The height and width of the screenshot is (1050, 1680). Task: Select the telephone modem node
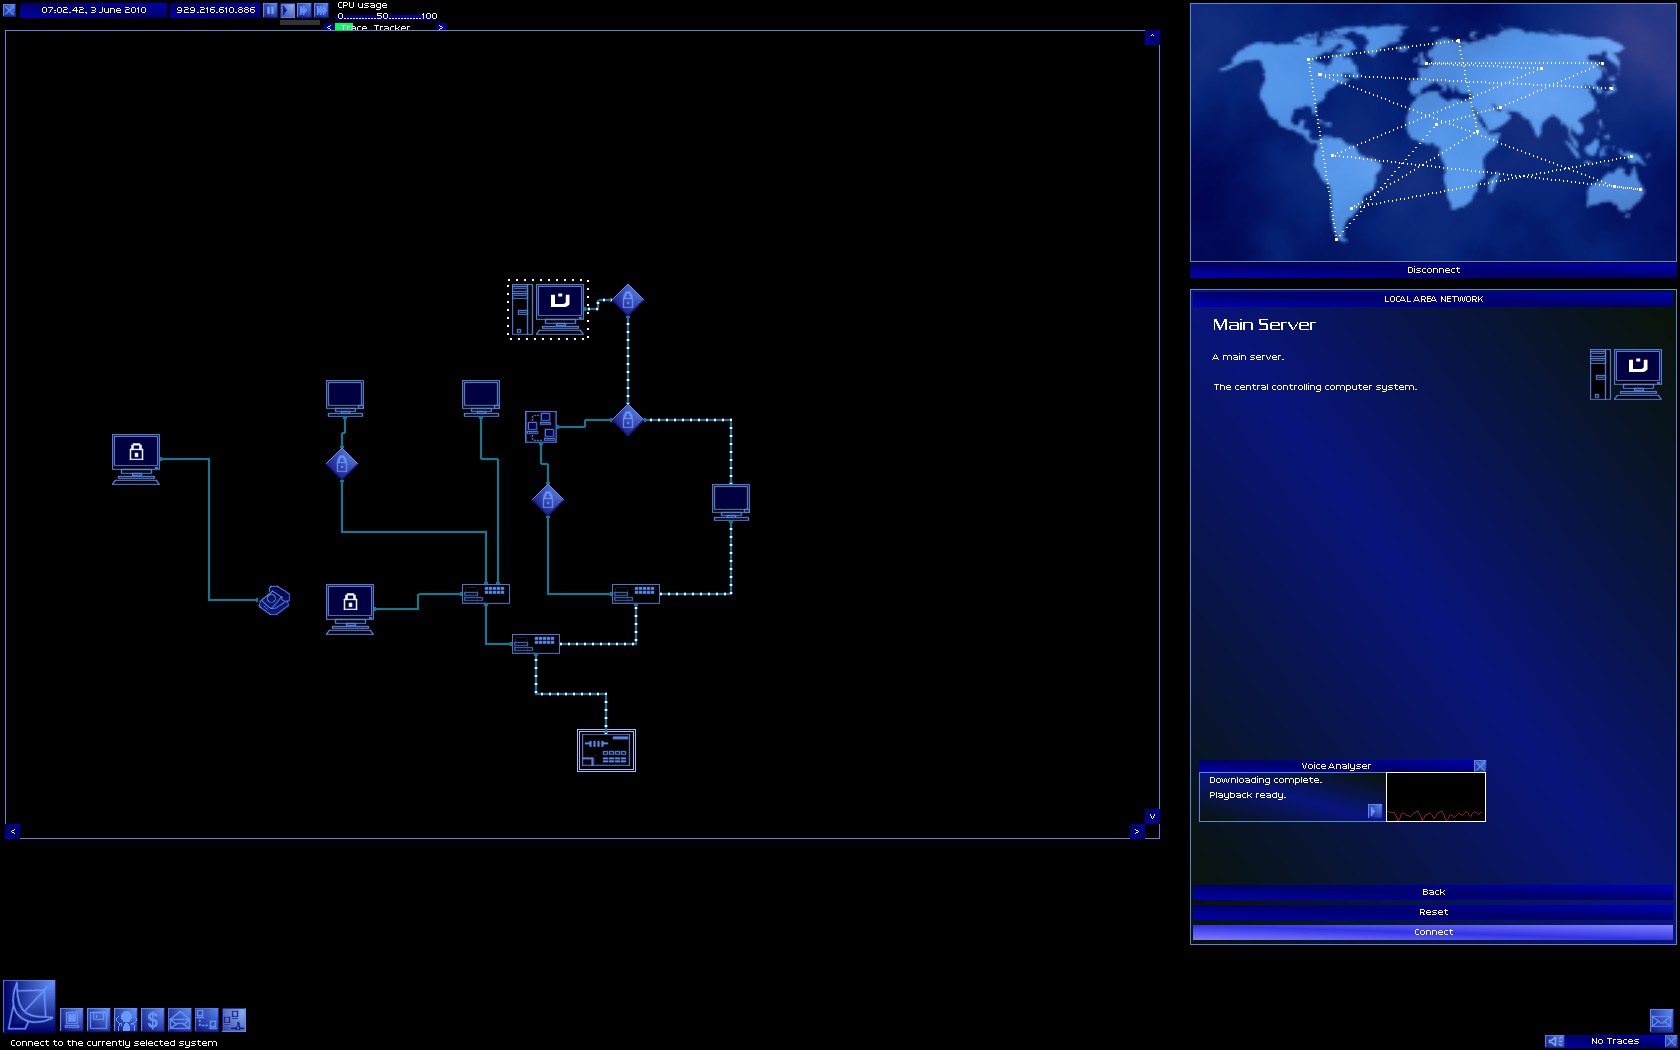(x=274, y=600)
